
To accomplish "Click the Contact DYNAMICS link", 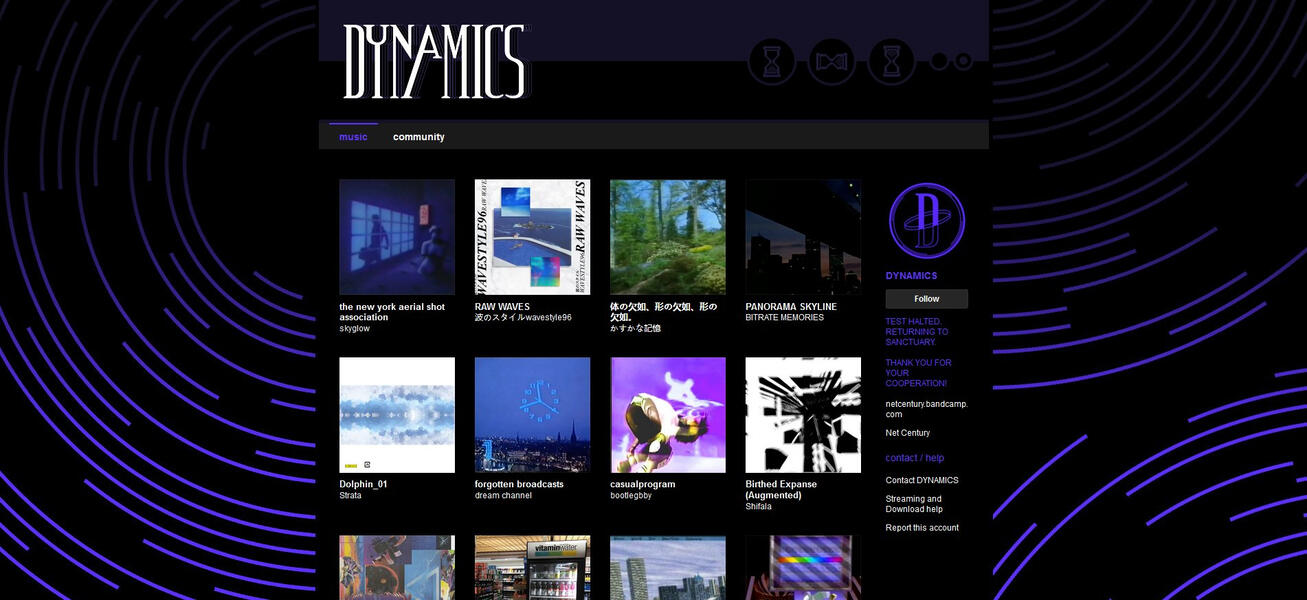I will click(x=921, y=480).
